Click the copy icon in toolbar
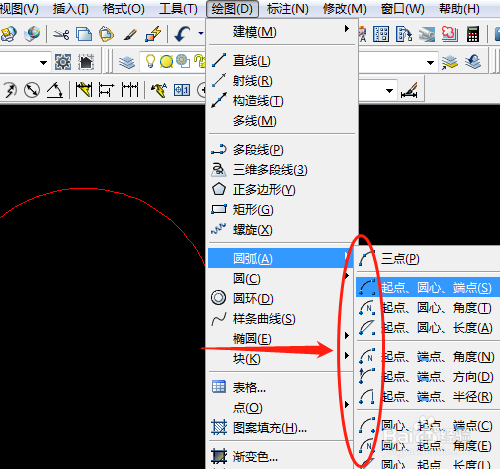This screenshot has height=469, width=500. coord(84,34)
